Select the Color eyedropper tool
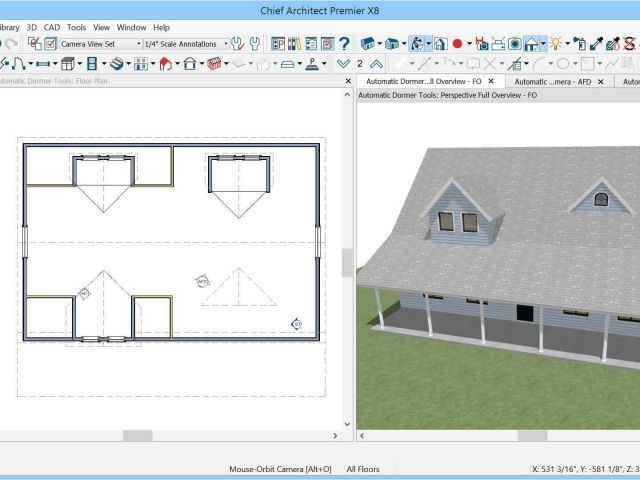 click(599, 44)
